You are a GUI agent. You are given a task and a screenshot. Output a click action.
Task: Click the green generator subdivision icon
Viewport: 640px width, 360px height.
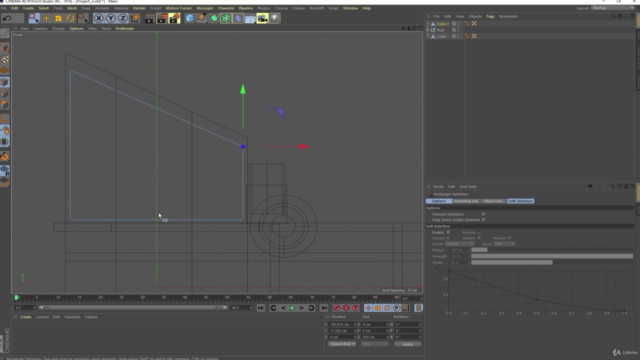click(214, 18)
